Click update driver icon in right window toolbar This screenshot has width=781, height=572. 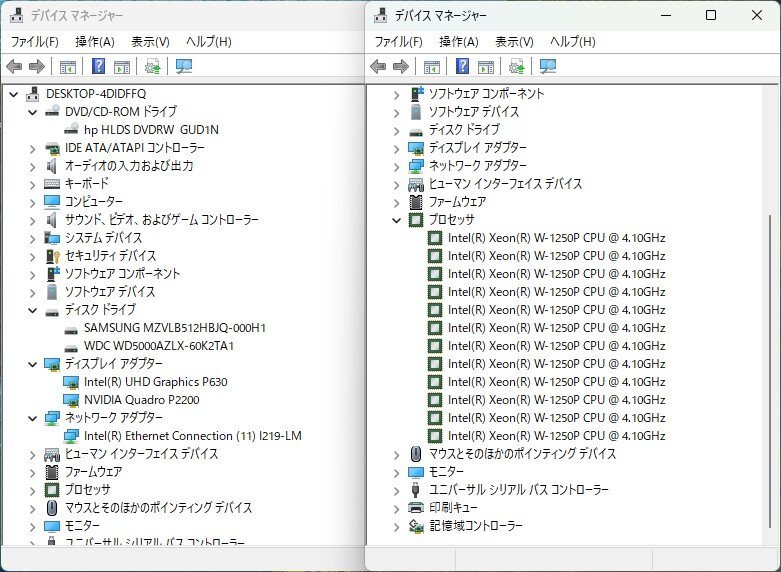tap(517, 66)
